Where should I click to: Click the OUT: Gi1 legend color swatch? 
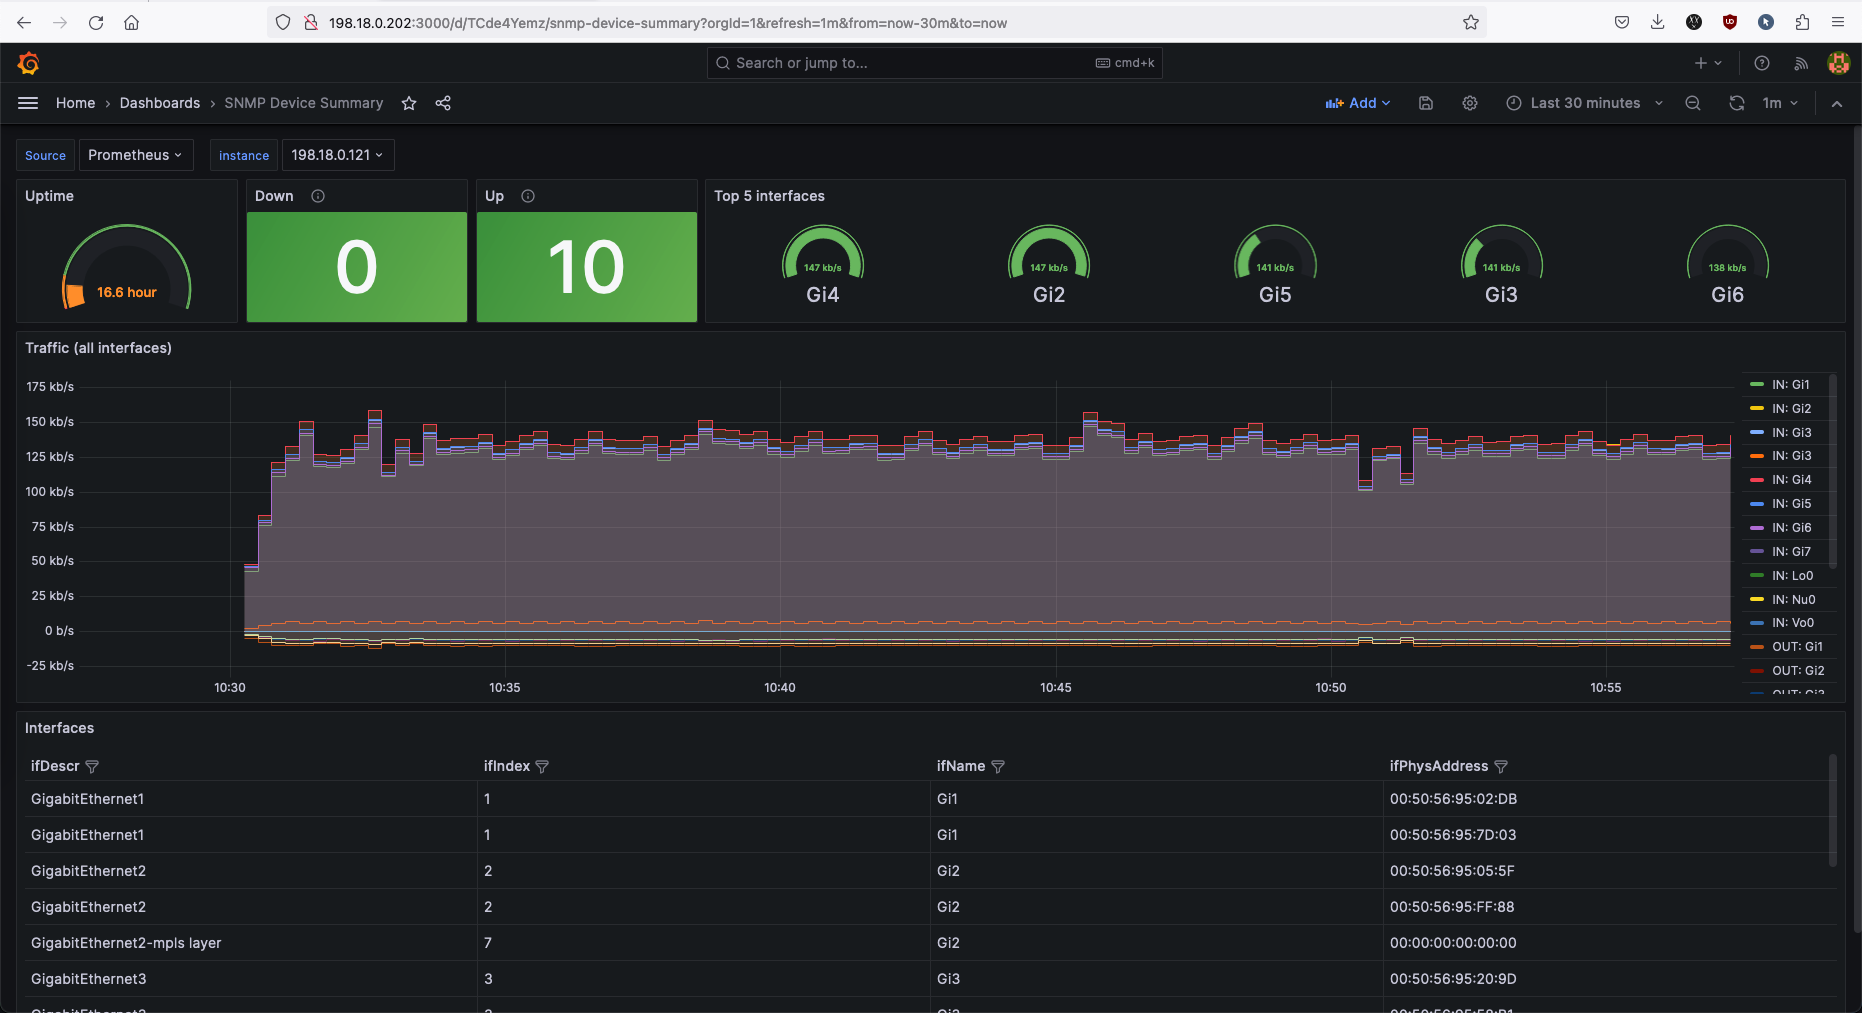(1757, 647)
